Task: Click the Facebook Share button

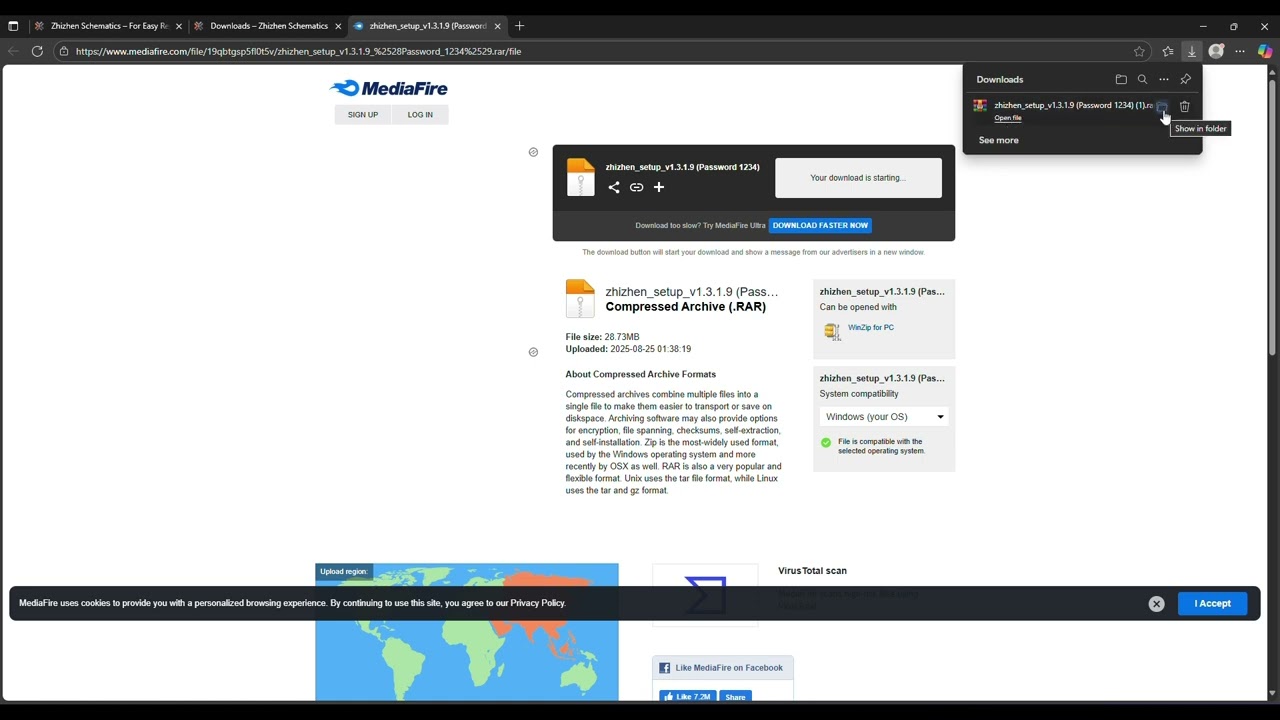Action: coord(735,697)
